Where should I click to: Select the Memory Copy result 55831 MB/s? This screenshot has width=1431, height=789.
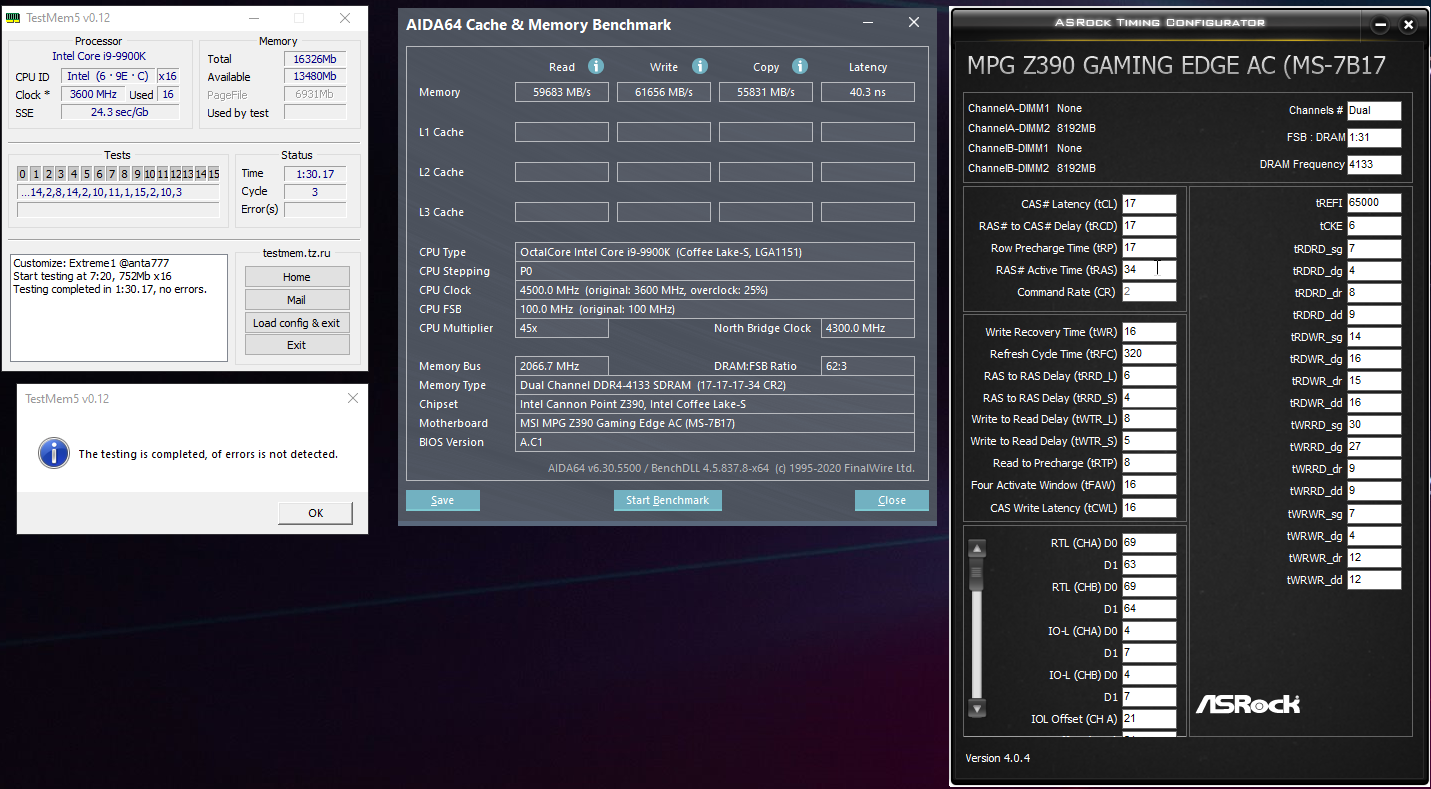point(766,92)
